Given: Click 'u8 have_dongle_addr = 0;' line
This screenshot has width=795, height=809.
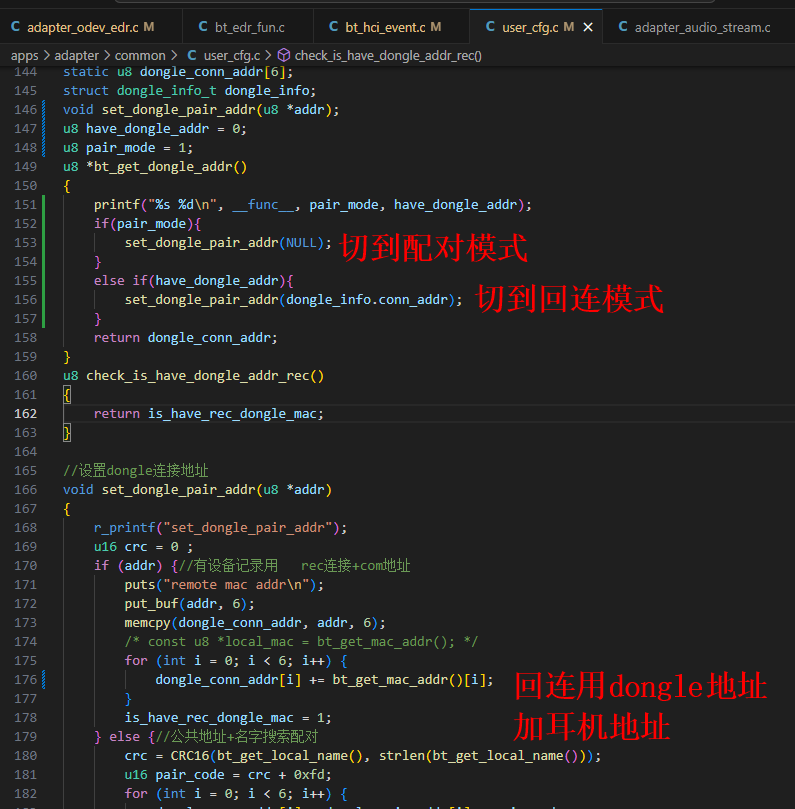Looking at the screenshot, I should pyautogui.click(x=155, y=129).
